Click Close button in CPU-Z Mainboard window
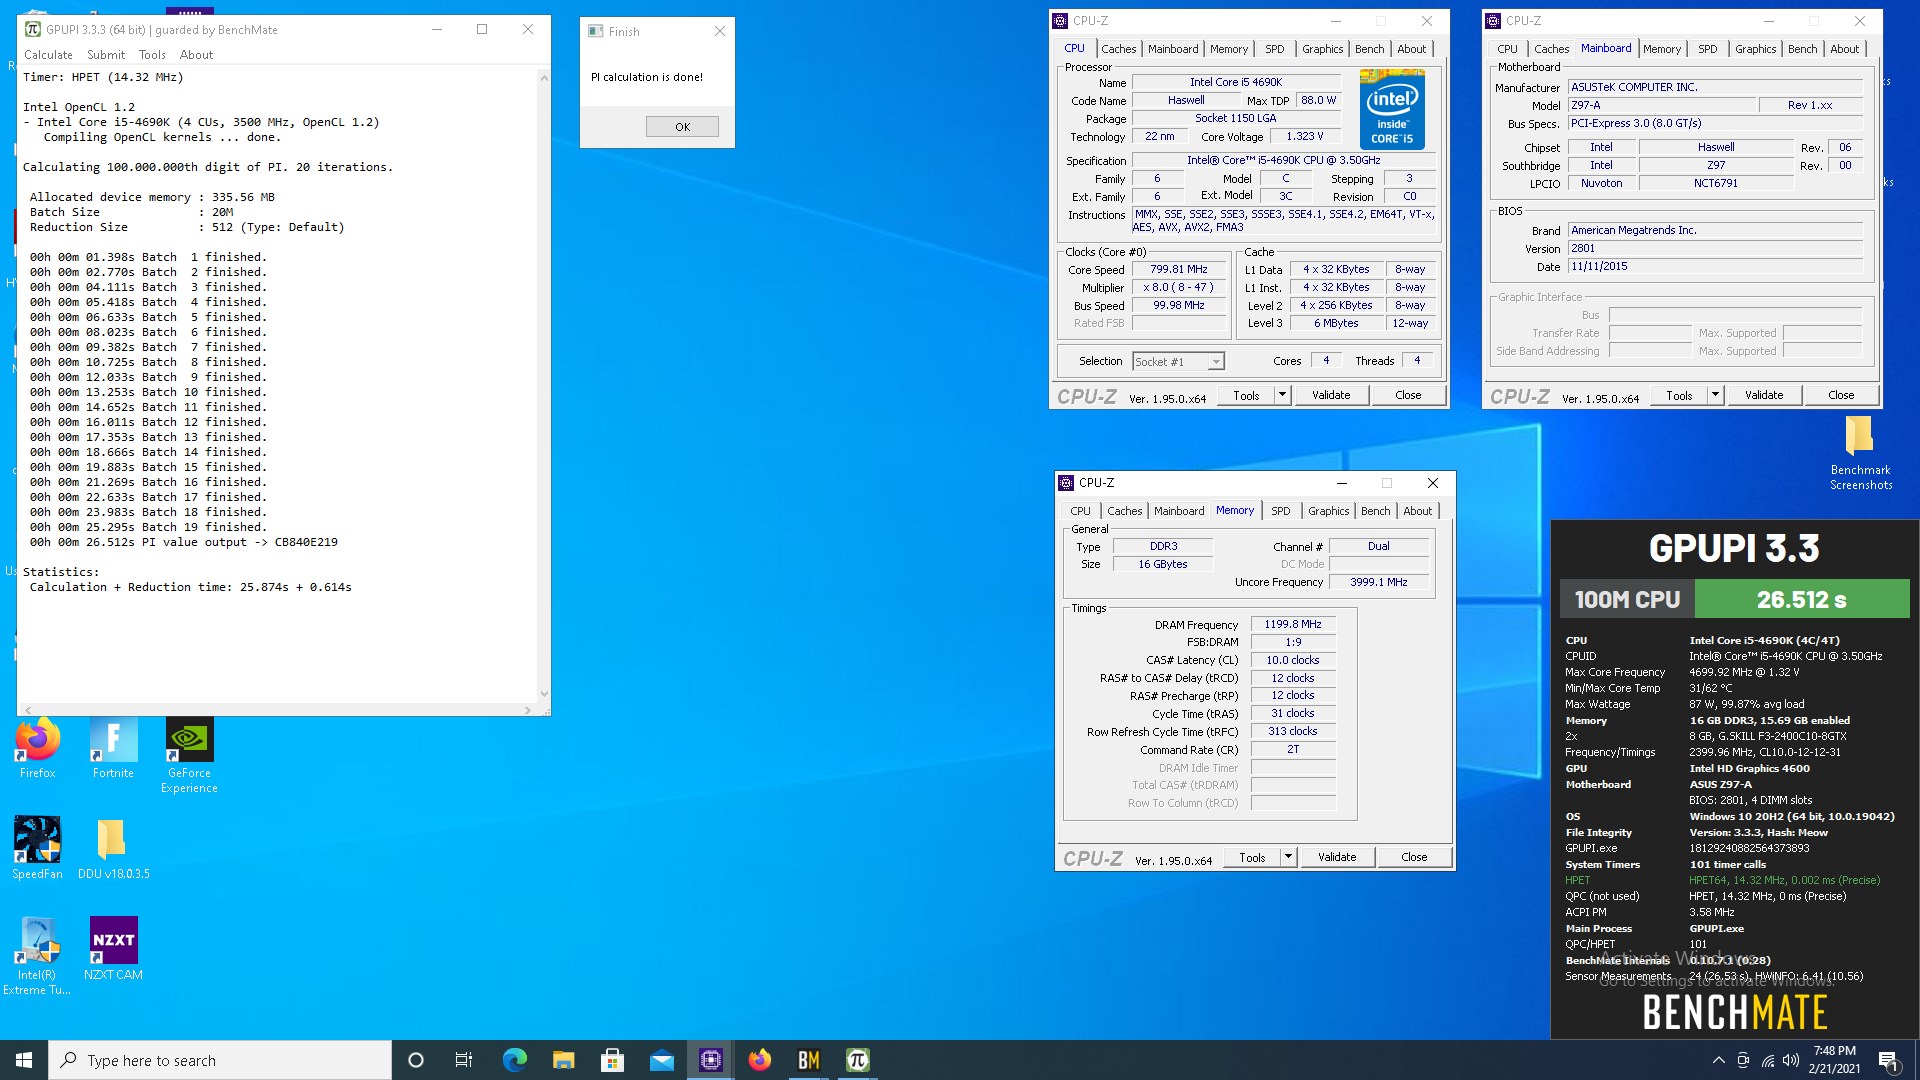This screenshot has height=1080, width=1920. pos(1841,395)
